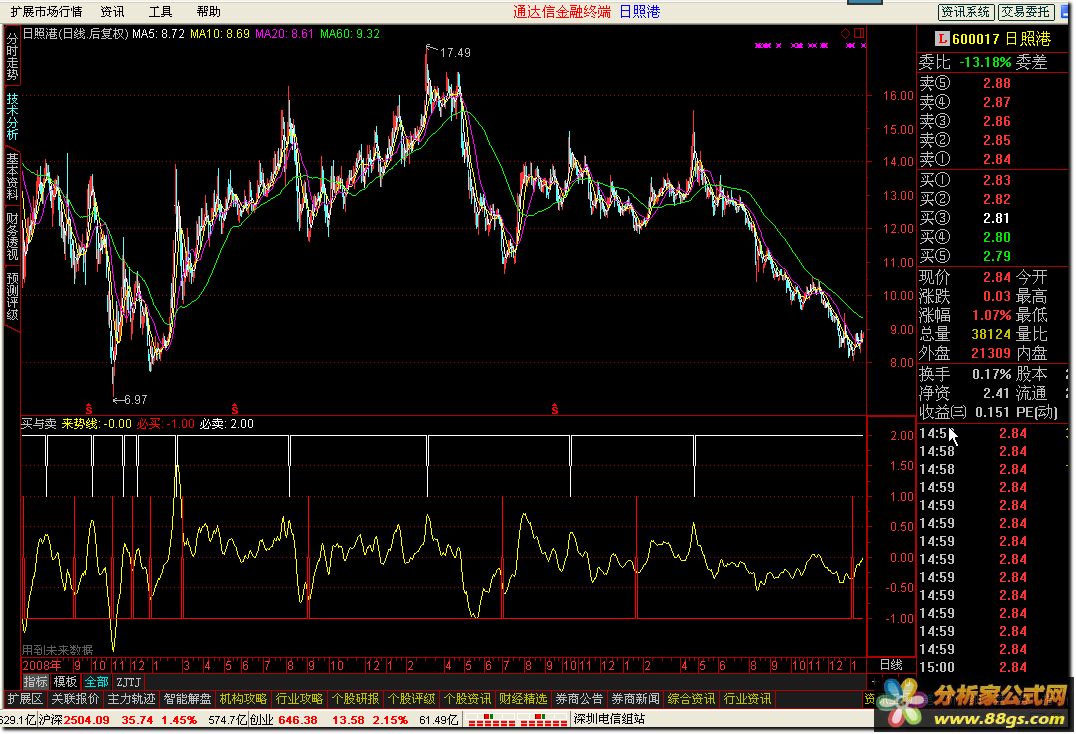
Task: Click the MA20: 8.61 indicator value
Action: tap(284, 34)
